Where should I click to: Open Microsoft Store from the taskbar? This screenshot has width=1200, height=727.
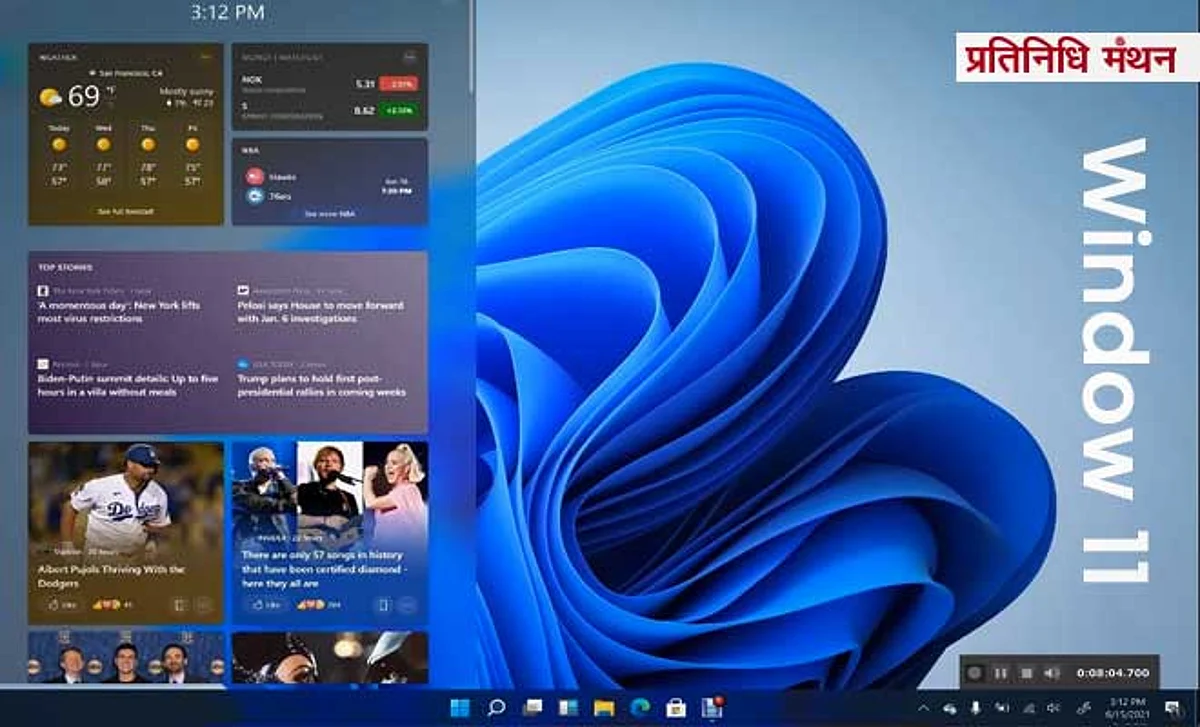tap(675, 707)
